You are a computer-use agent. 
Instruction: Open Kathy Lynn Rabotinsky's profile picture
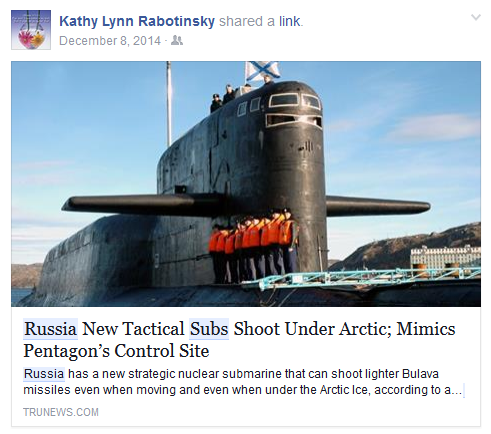[31, 30]
